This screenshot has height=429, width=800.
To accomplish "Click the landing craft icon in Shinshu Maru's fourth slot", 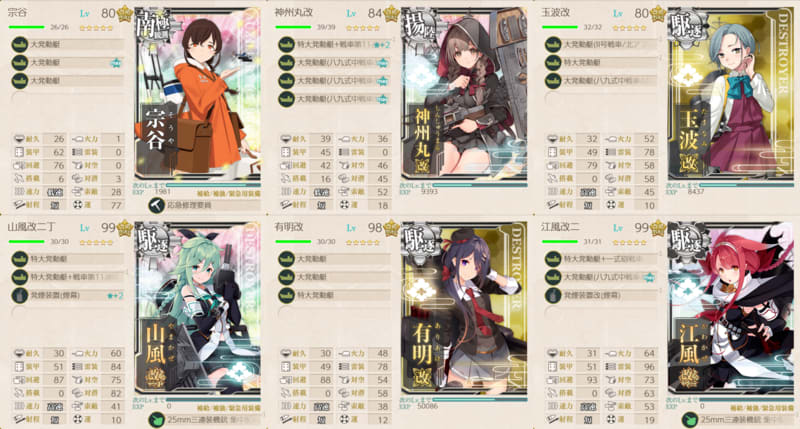I will pos(287,98).
